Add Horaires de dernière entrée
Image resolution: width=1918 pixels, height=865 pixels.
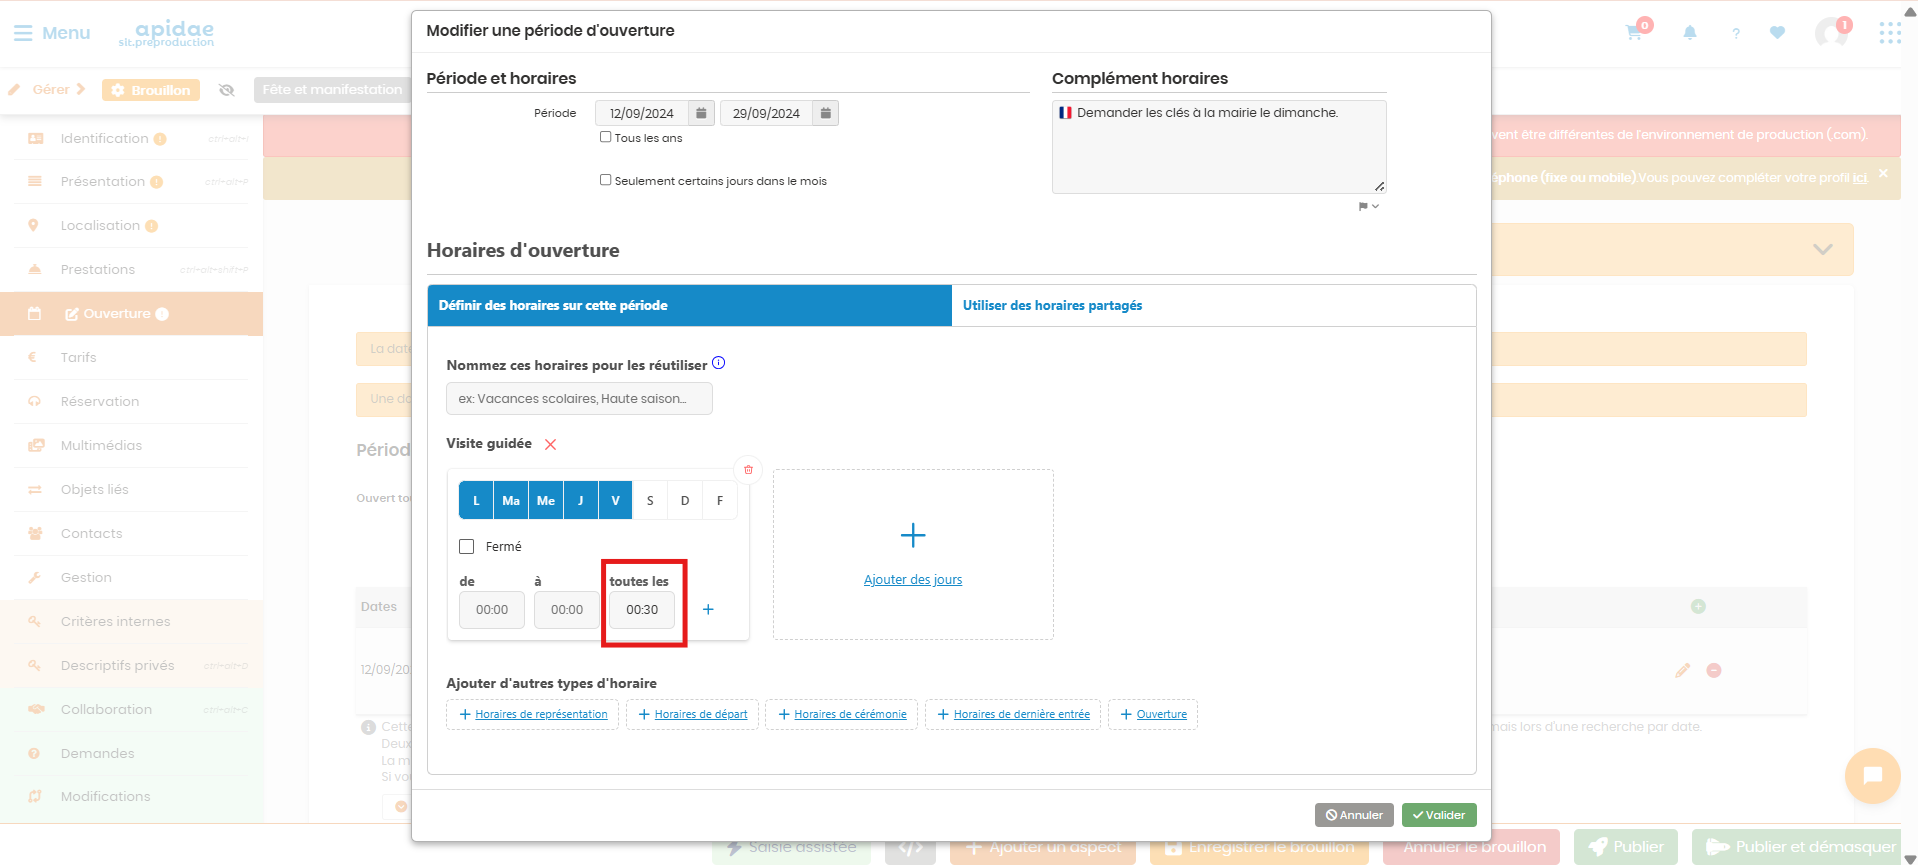tap(1013, 714)
